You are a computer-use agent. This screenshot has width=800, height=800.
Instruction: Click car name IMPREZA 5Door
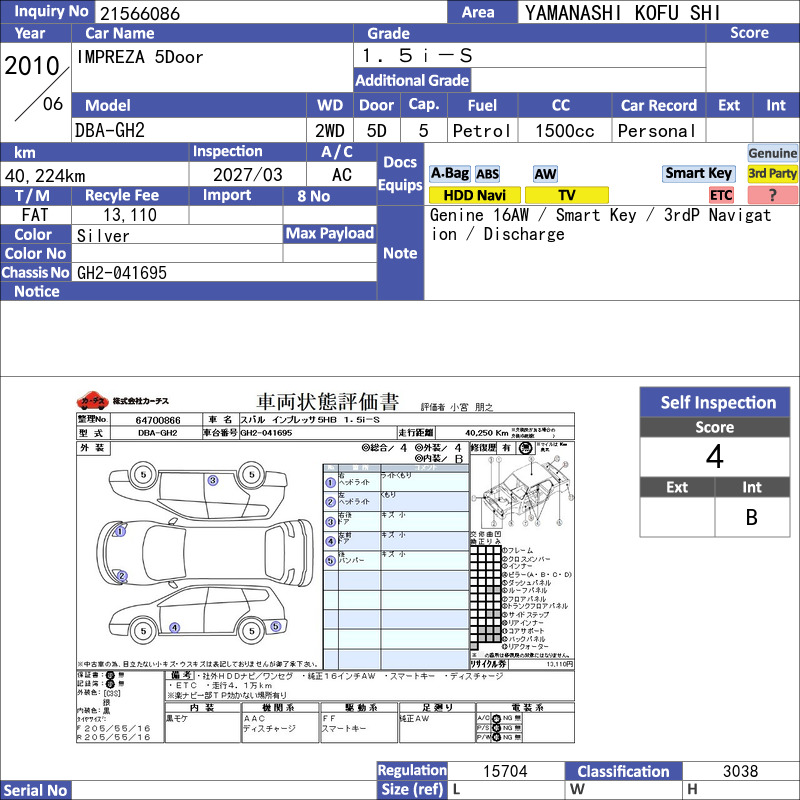[x=140, y=57]
